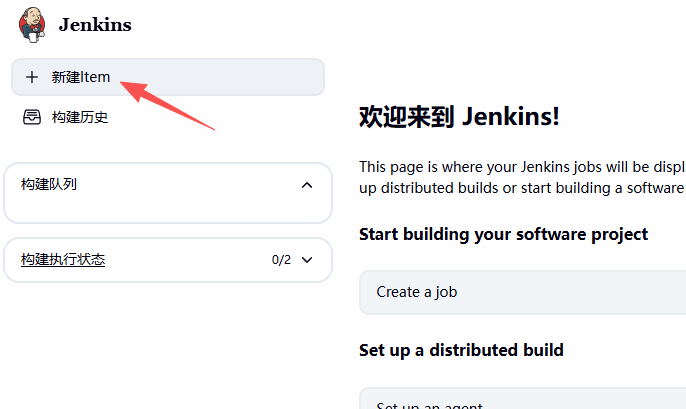Open the 构建执行状态 link
This screenshot has width=686, height=409.
(x=63, y=259)
